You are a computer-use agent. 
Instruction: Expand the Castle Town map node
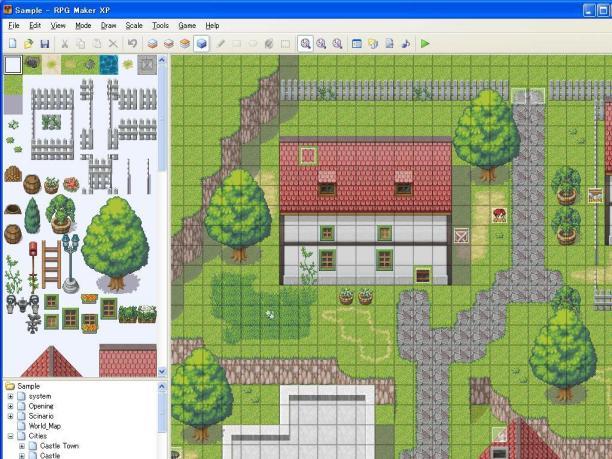[x=21, y=446]
